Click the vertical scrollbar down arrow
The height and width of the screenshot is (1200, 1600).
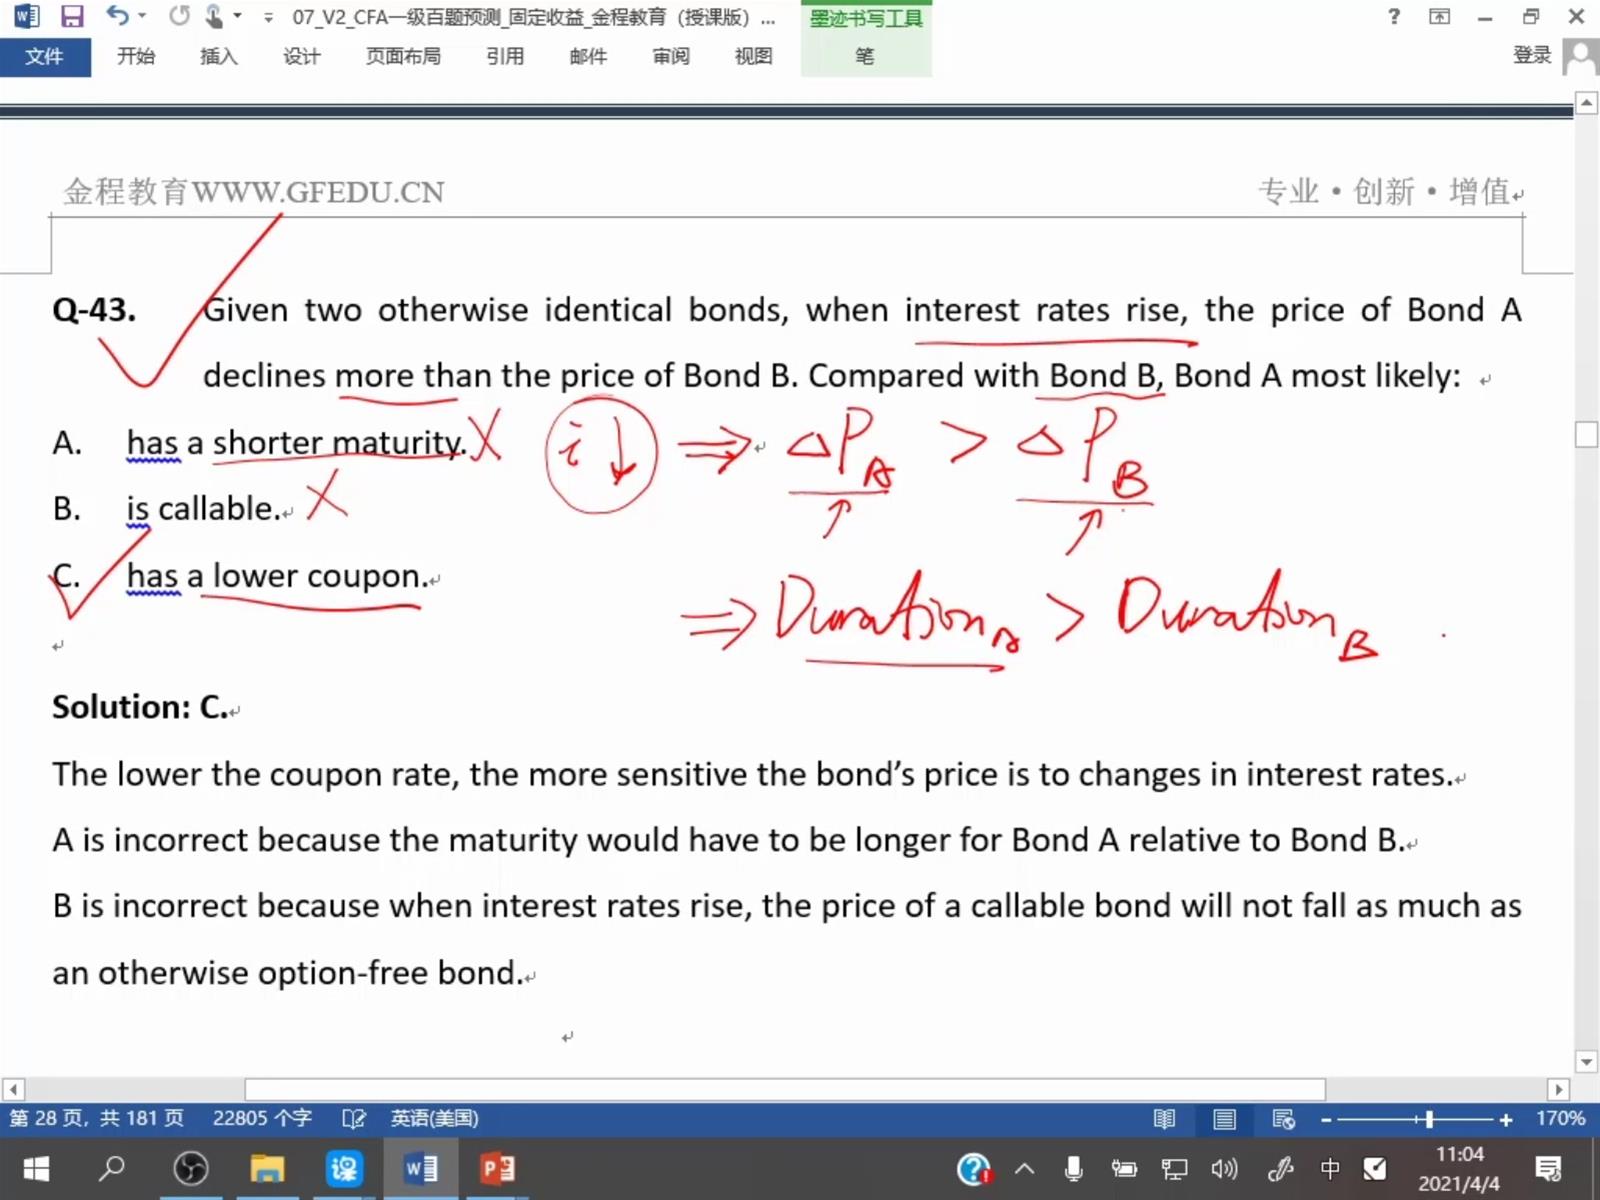point(1586,1061)
